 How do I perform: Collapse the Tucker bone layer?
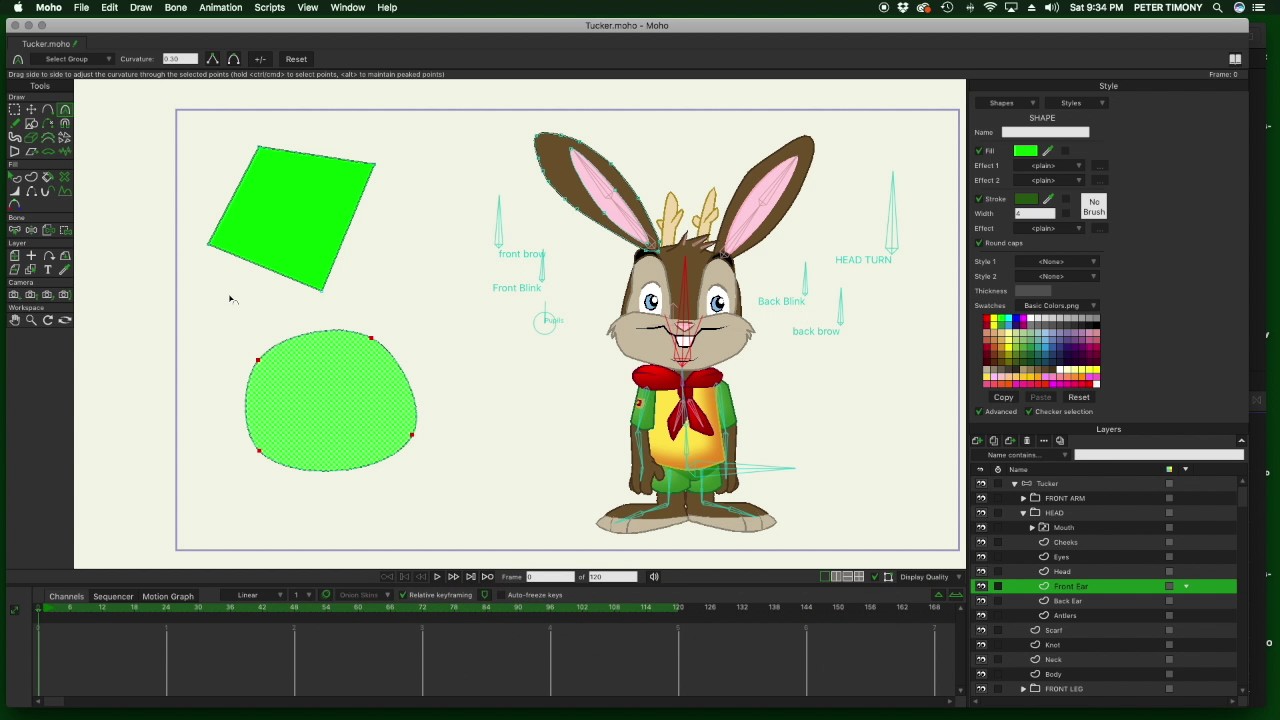1014,484
